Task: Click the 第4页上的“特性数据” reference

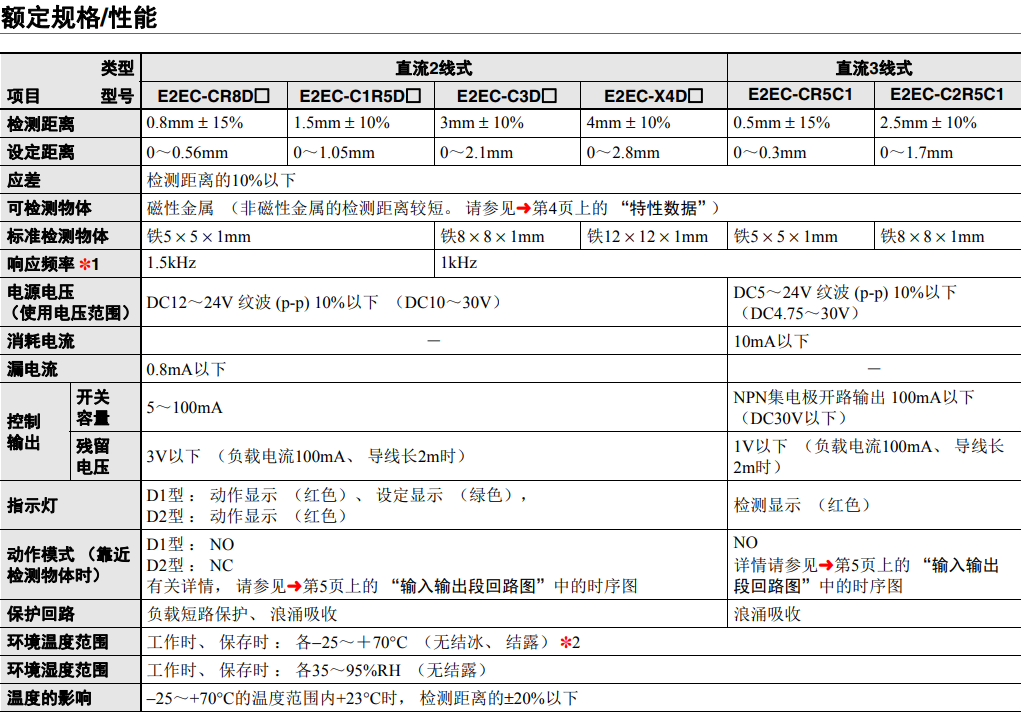Action: click(620, 208)
